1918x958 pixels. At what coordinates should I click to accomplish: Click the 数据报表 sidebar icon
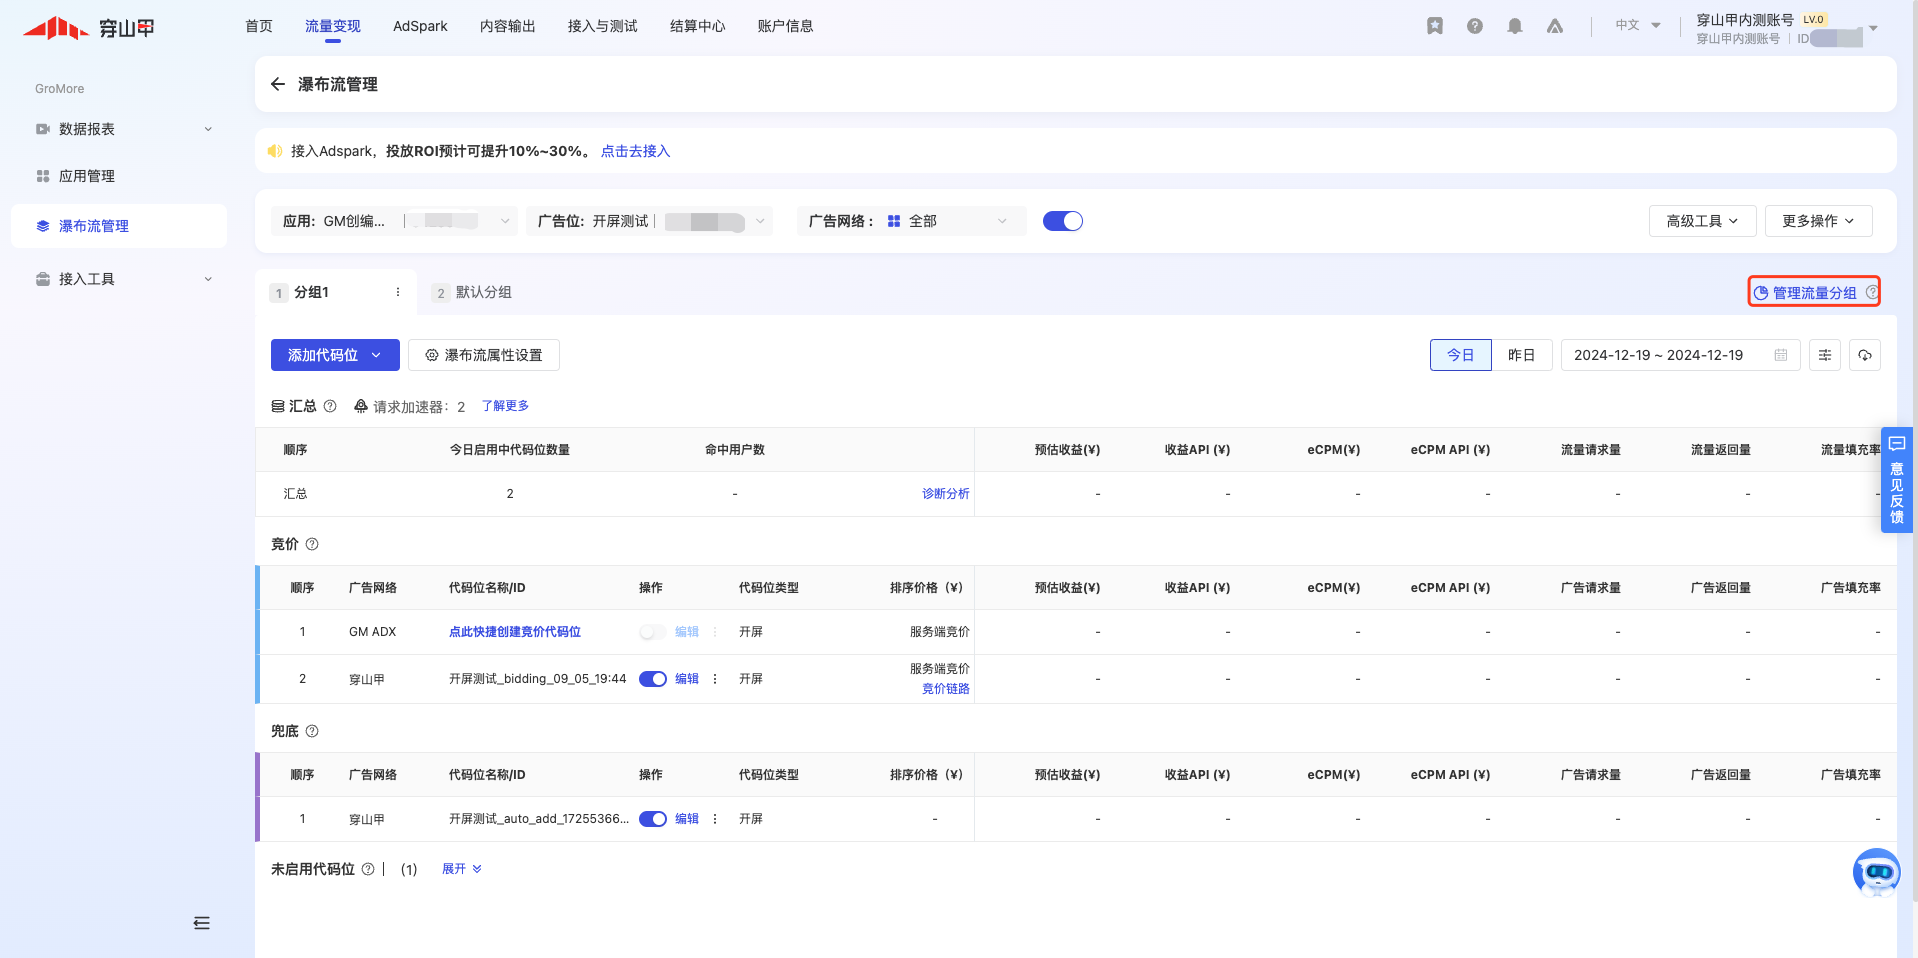tap(43, 129)
